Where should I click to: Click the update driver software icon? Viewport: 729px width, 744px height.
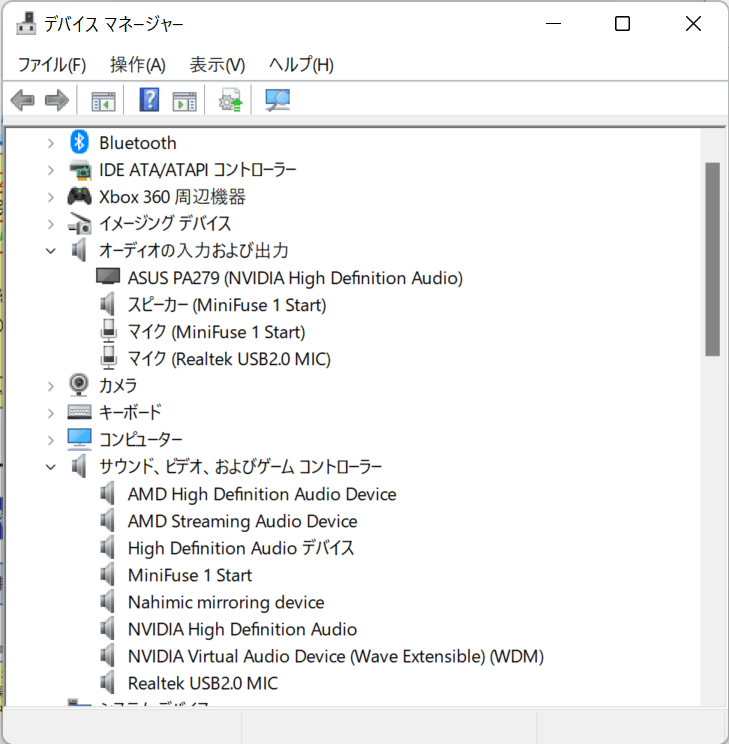click(231, 100)
